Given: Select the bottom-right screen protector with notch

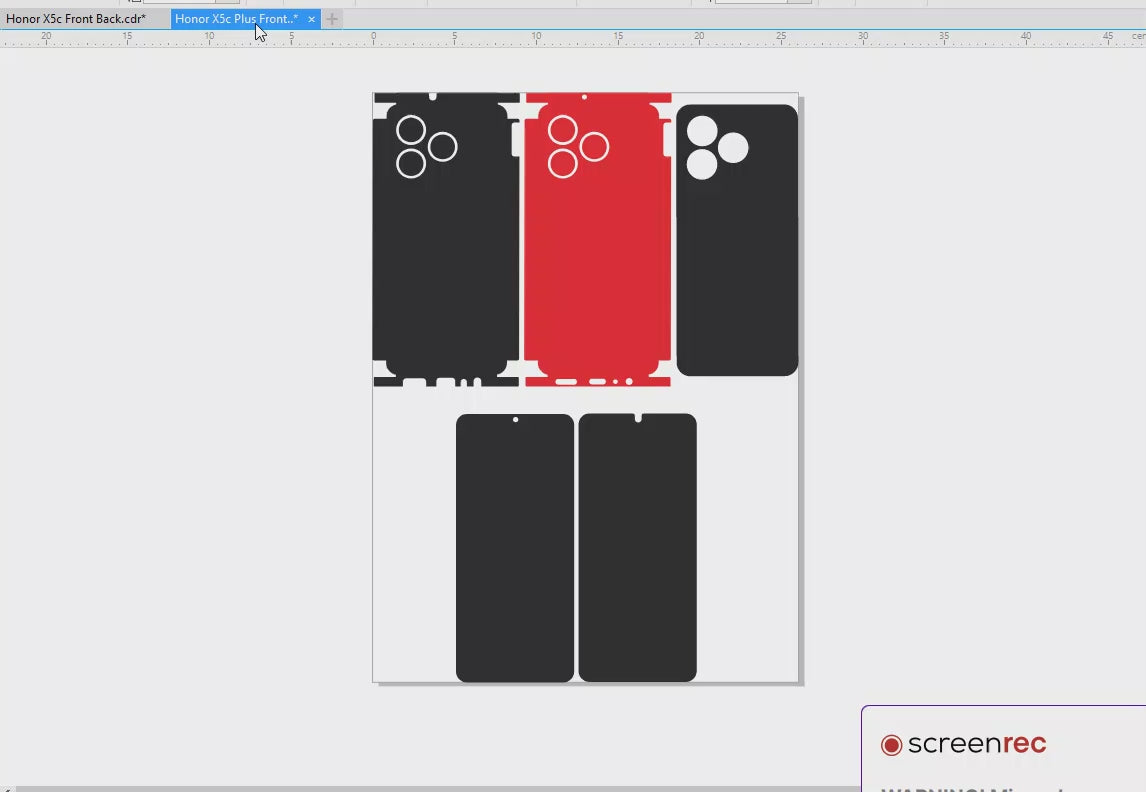Looking at the screenshot, I should point(637,550).
